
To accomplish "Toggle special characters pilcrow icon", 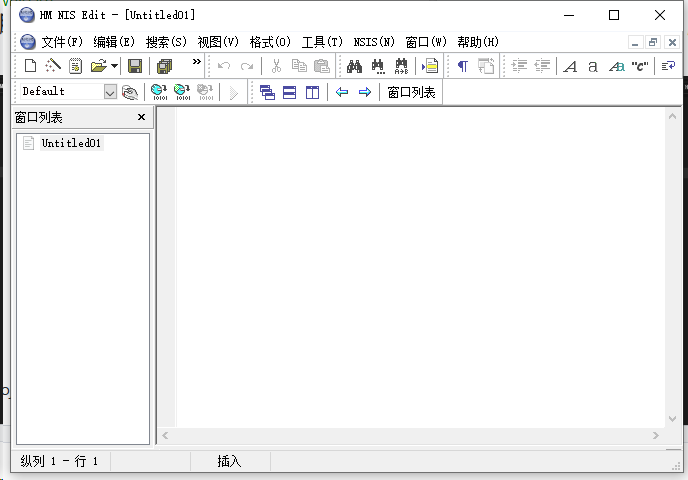I will pos(462,66).
